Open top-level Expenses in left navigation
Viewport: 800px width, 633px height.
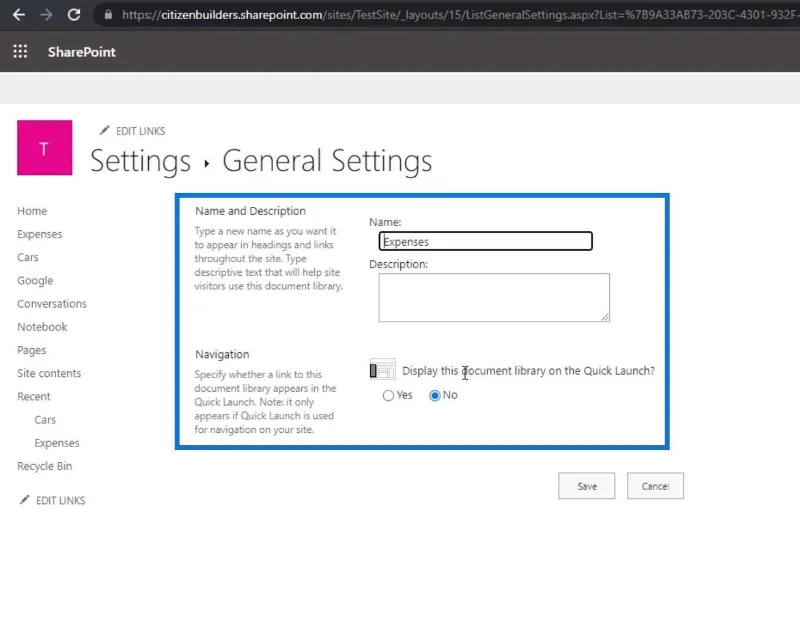pyautogui.click(x=40, y=234)
